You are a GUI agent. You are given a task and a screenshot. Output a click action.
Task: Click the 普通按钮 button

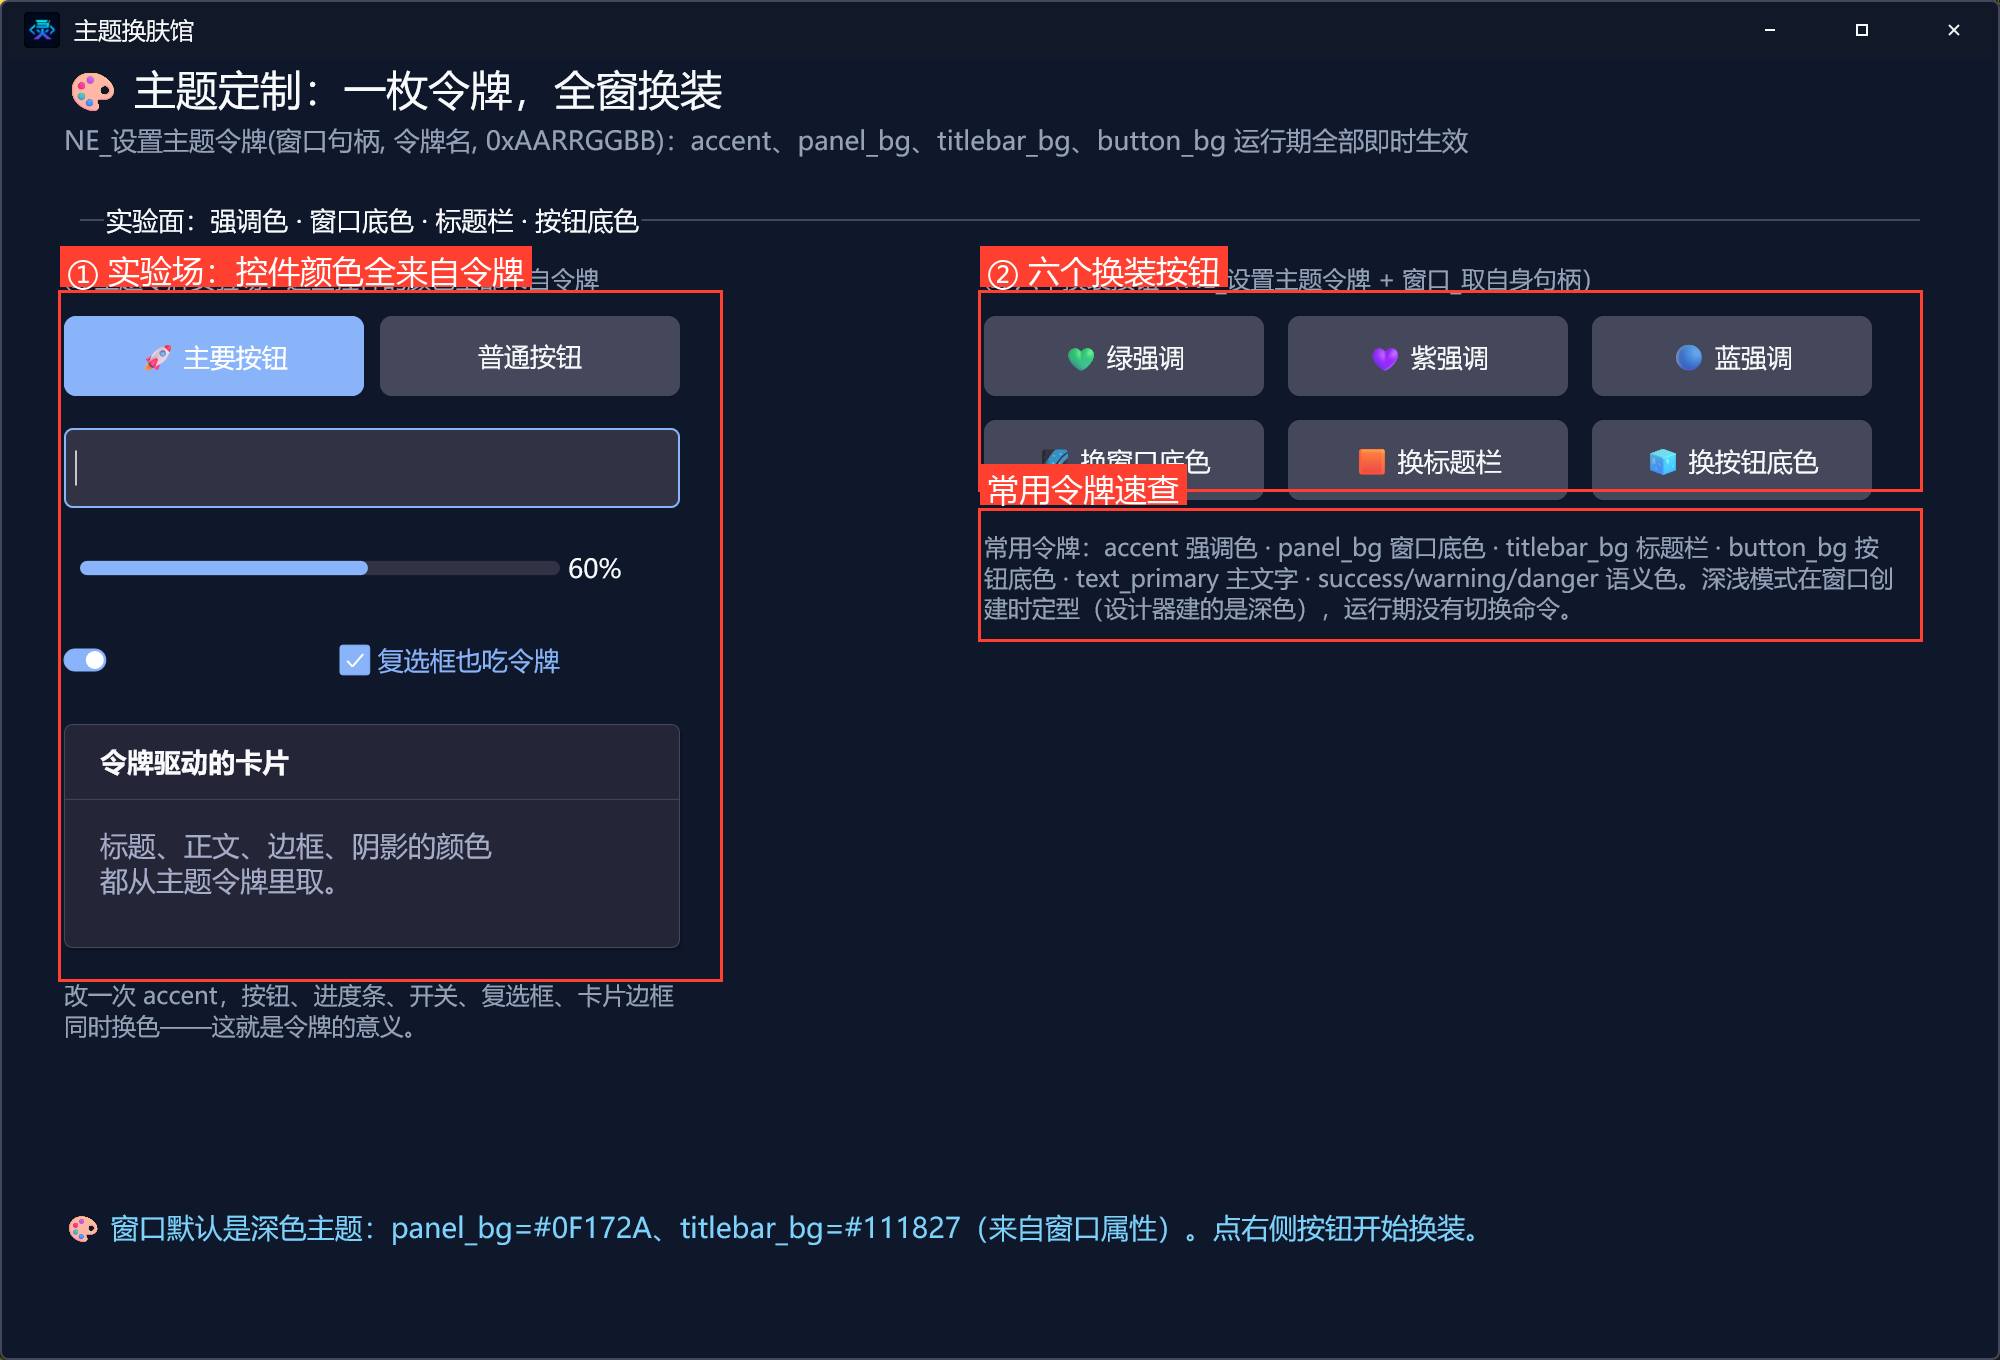tap(530, 356)
